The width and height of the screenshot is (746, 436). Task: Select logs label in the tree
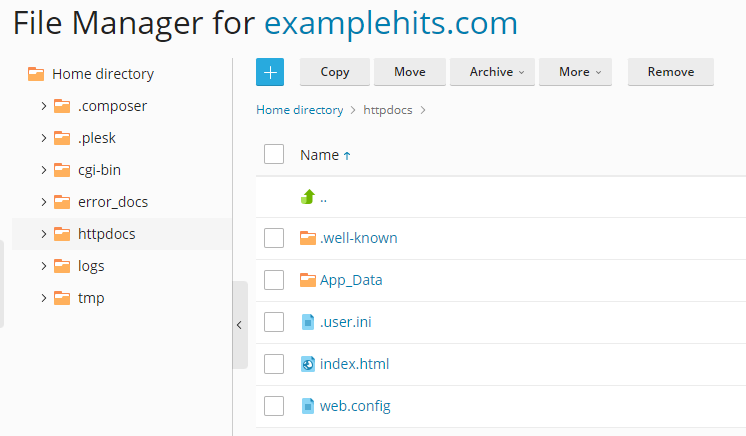point(91,266)
